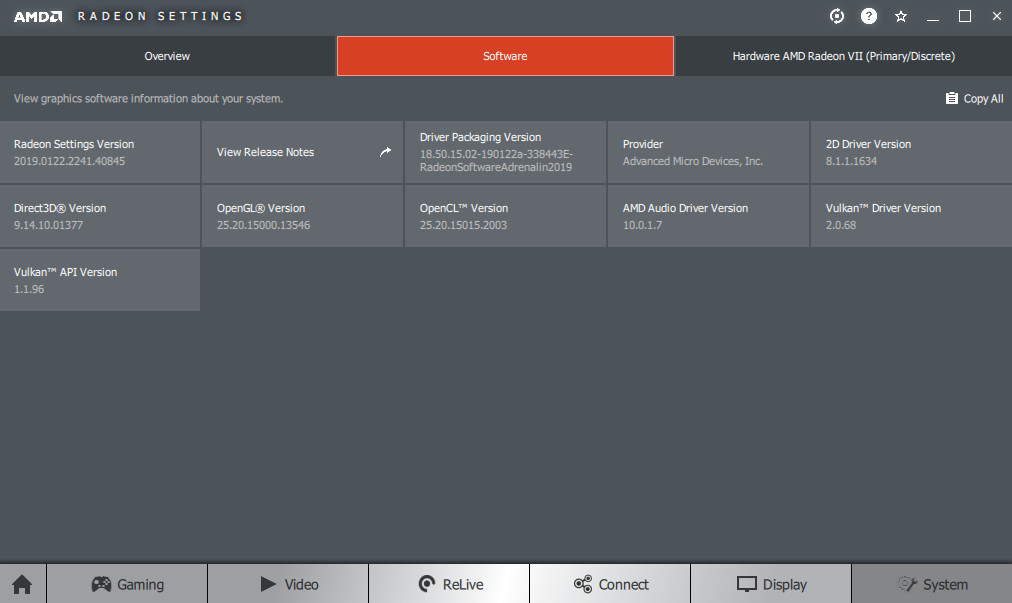Image resolution: width=1012 pixels, height=603 pixels.
Task: Open Hardware AMD Radeon VII tab
Action: (843, 56)
